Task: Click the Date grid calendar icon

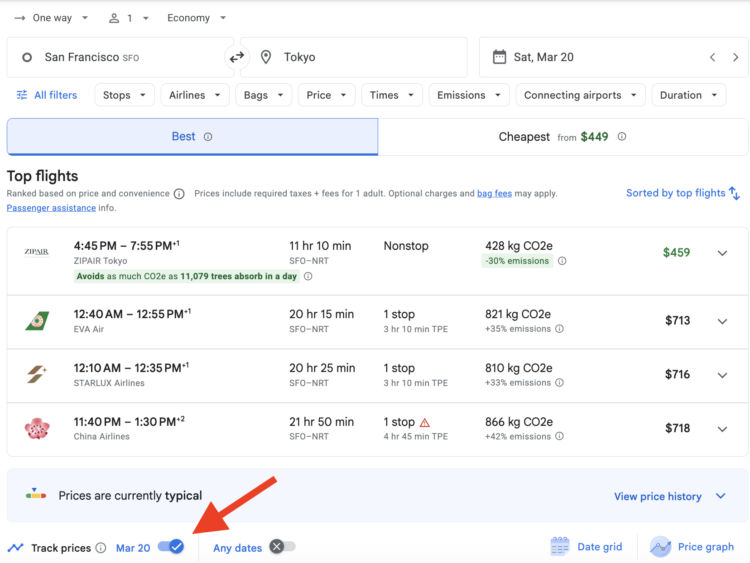Action: (x=560, y=546)
